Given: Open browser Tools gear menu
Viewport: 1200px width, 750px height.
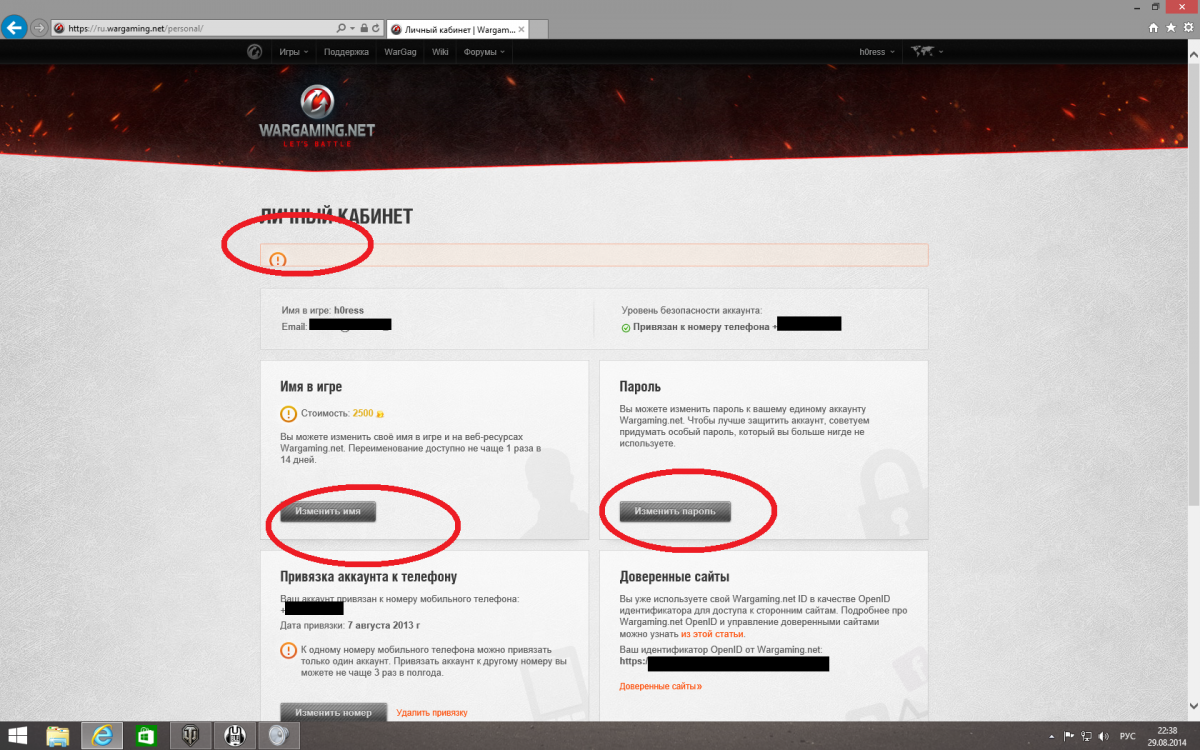Looking at the screenshot, I should click(x=1188, y=28).
